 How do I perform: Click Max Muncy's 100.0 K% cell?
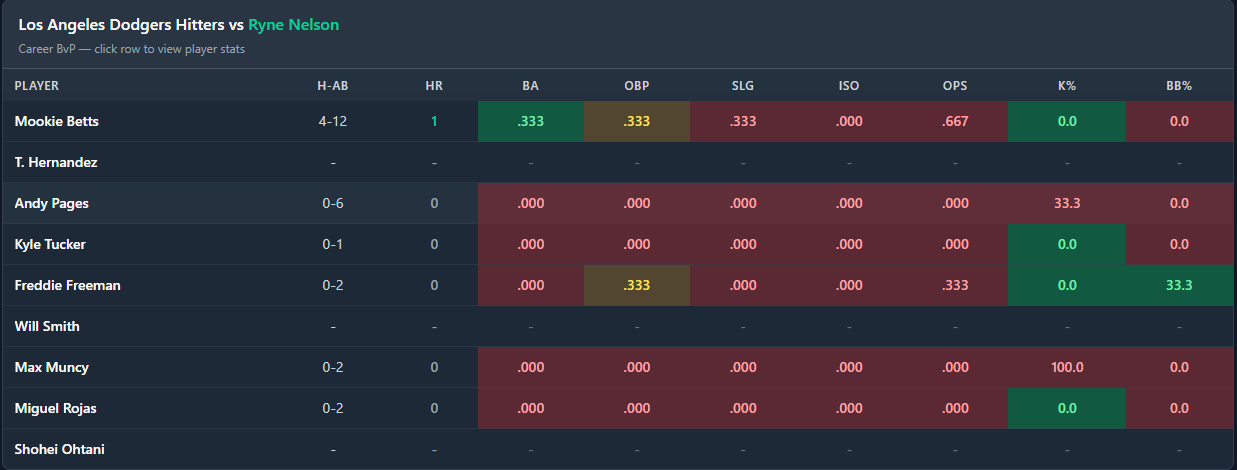click(1067, 367)
